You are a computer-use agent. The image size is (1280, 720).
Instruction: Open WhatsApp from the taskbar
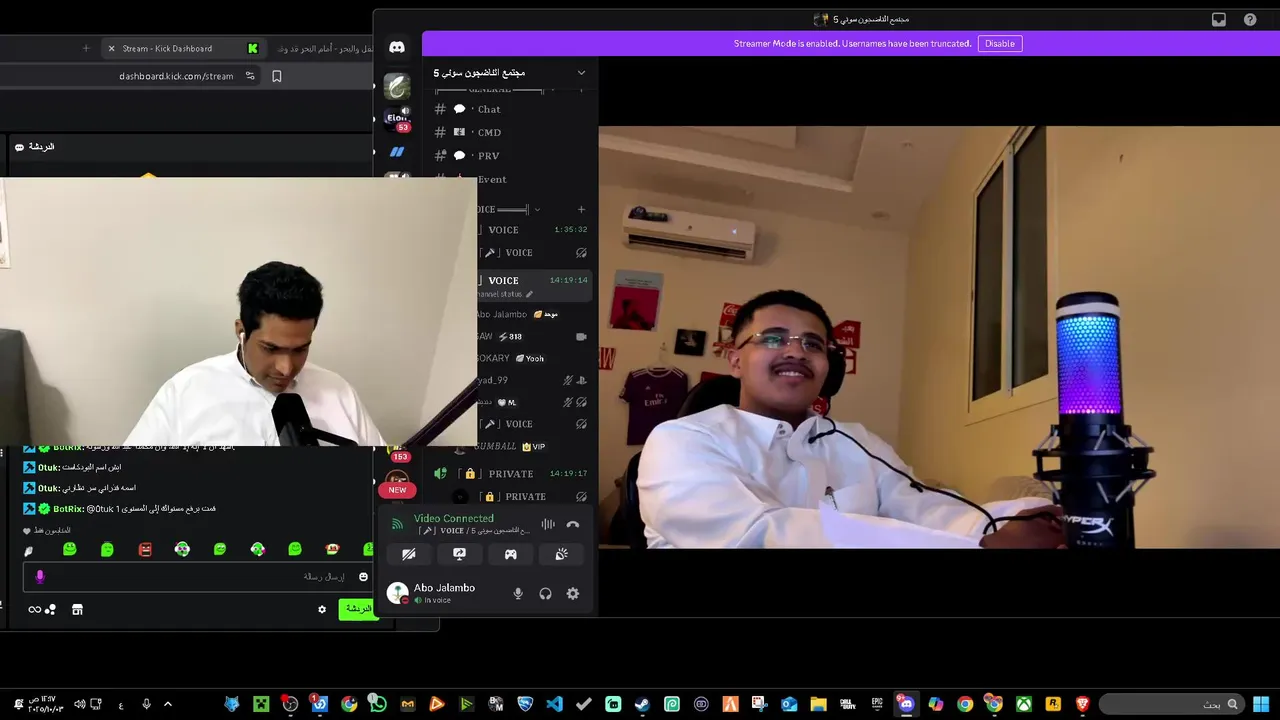pyautogui.click(x=378, y=704)
